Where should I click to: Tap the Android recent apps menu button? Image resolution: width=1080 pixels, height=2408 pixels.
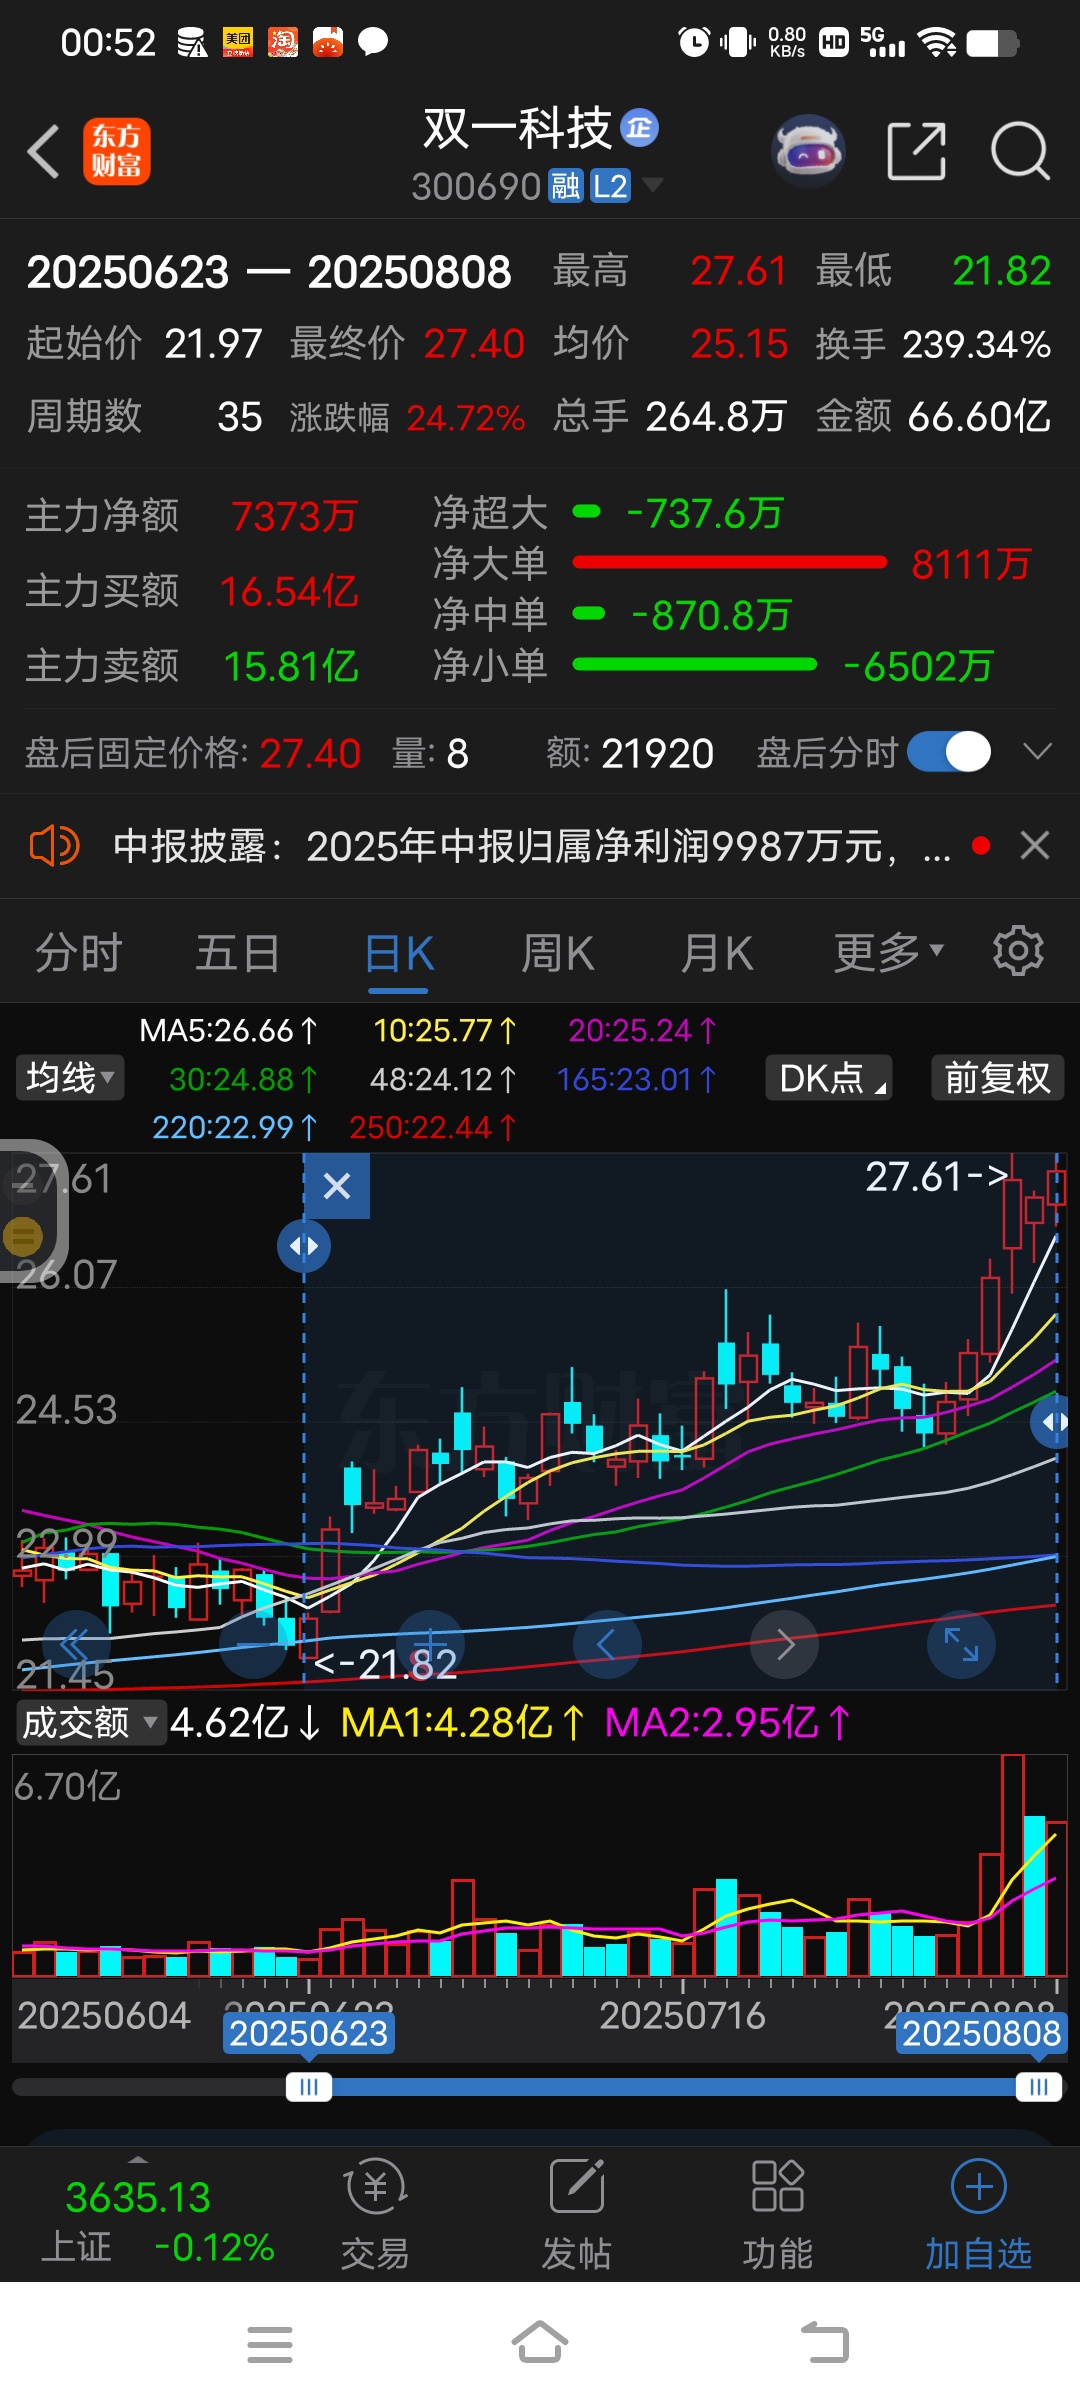click(x=270, y=2343)
